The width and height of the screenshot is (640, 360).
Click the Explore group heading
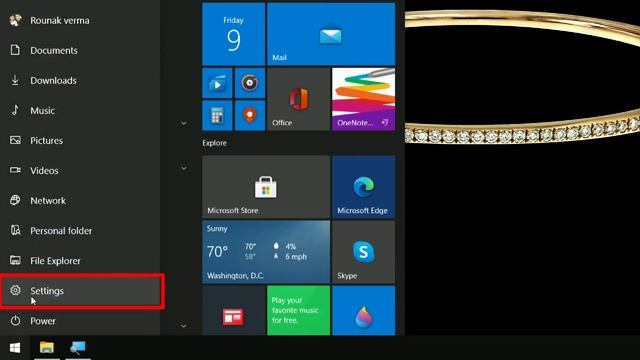(x=215, y=143)
